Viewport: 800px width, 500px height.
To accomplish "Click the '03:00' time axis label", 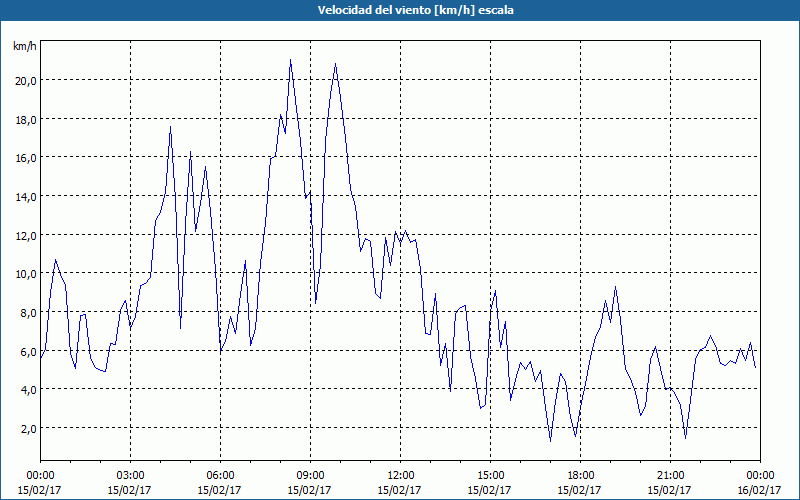I will (x=130, y=476).
